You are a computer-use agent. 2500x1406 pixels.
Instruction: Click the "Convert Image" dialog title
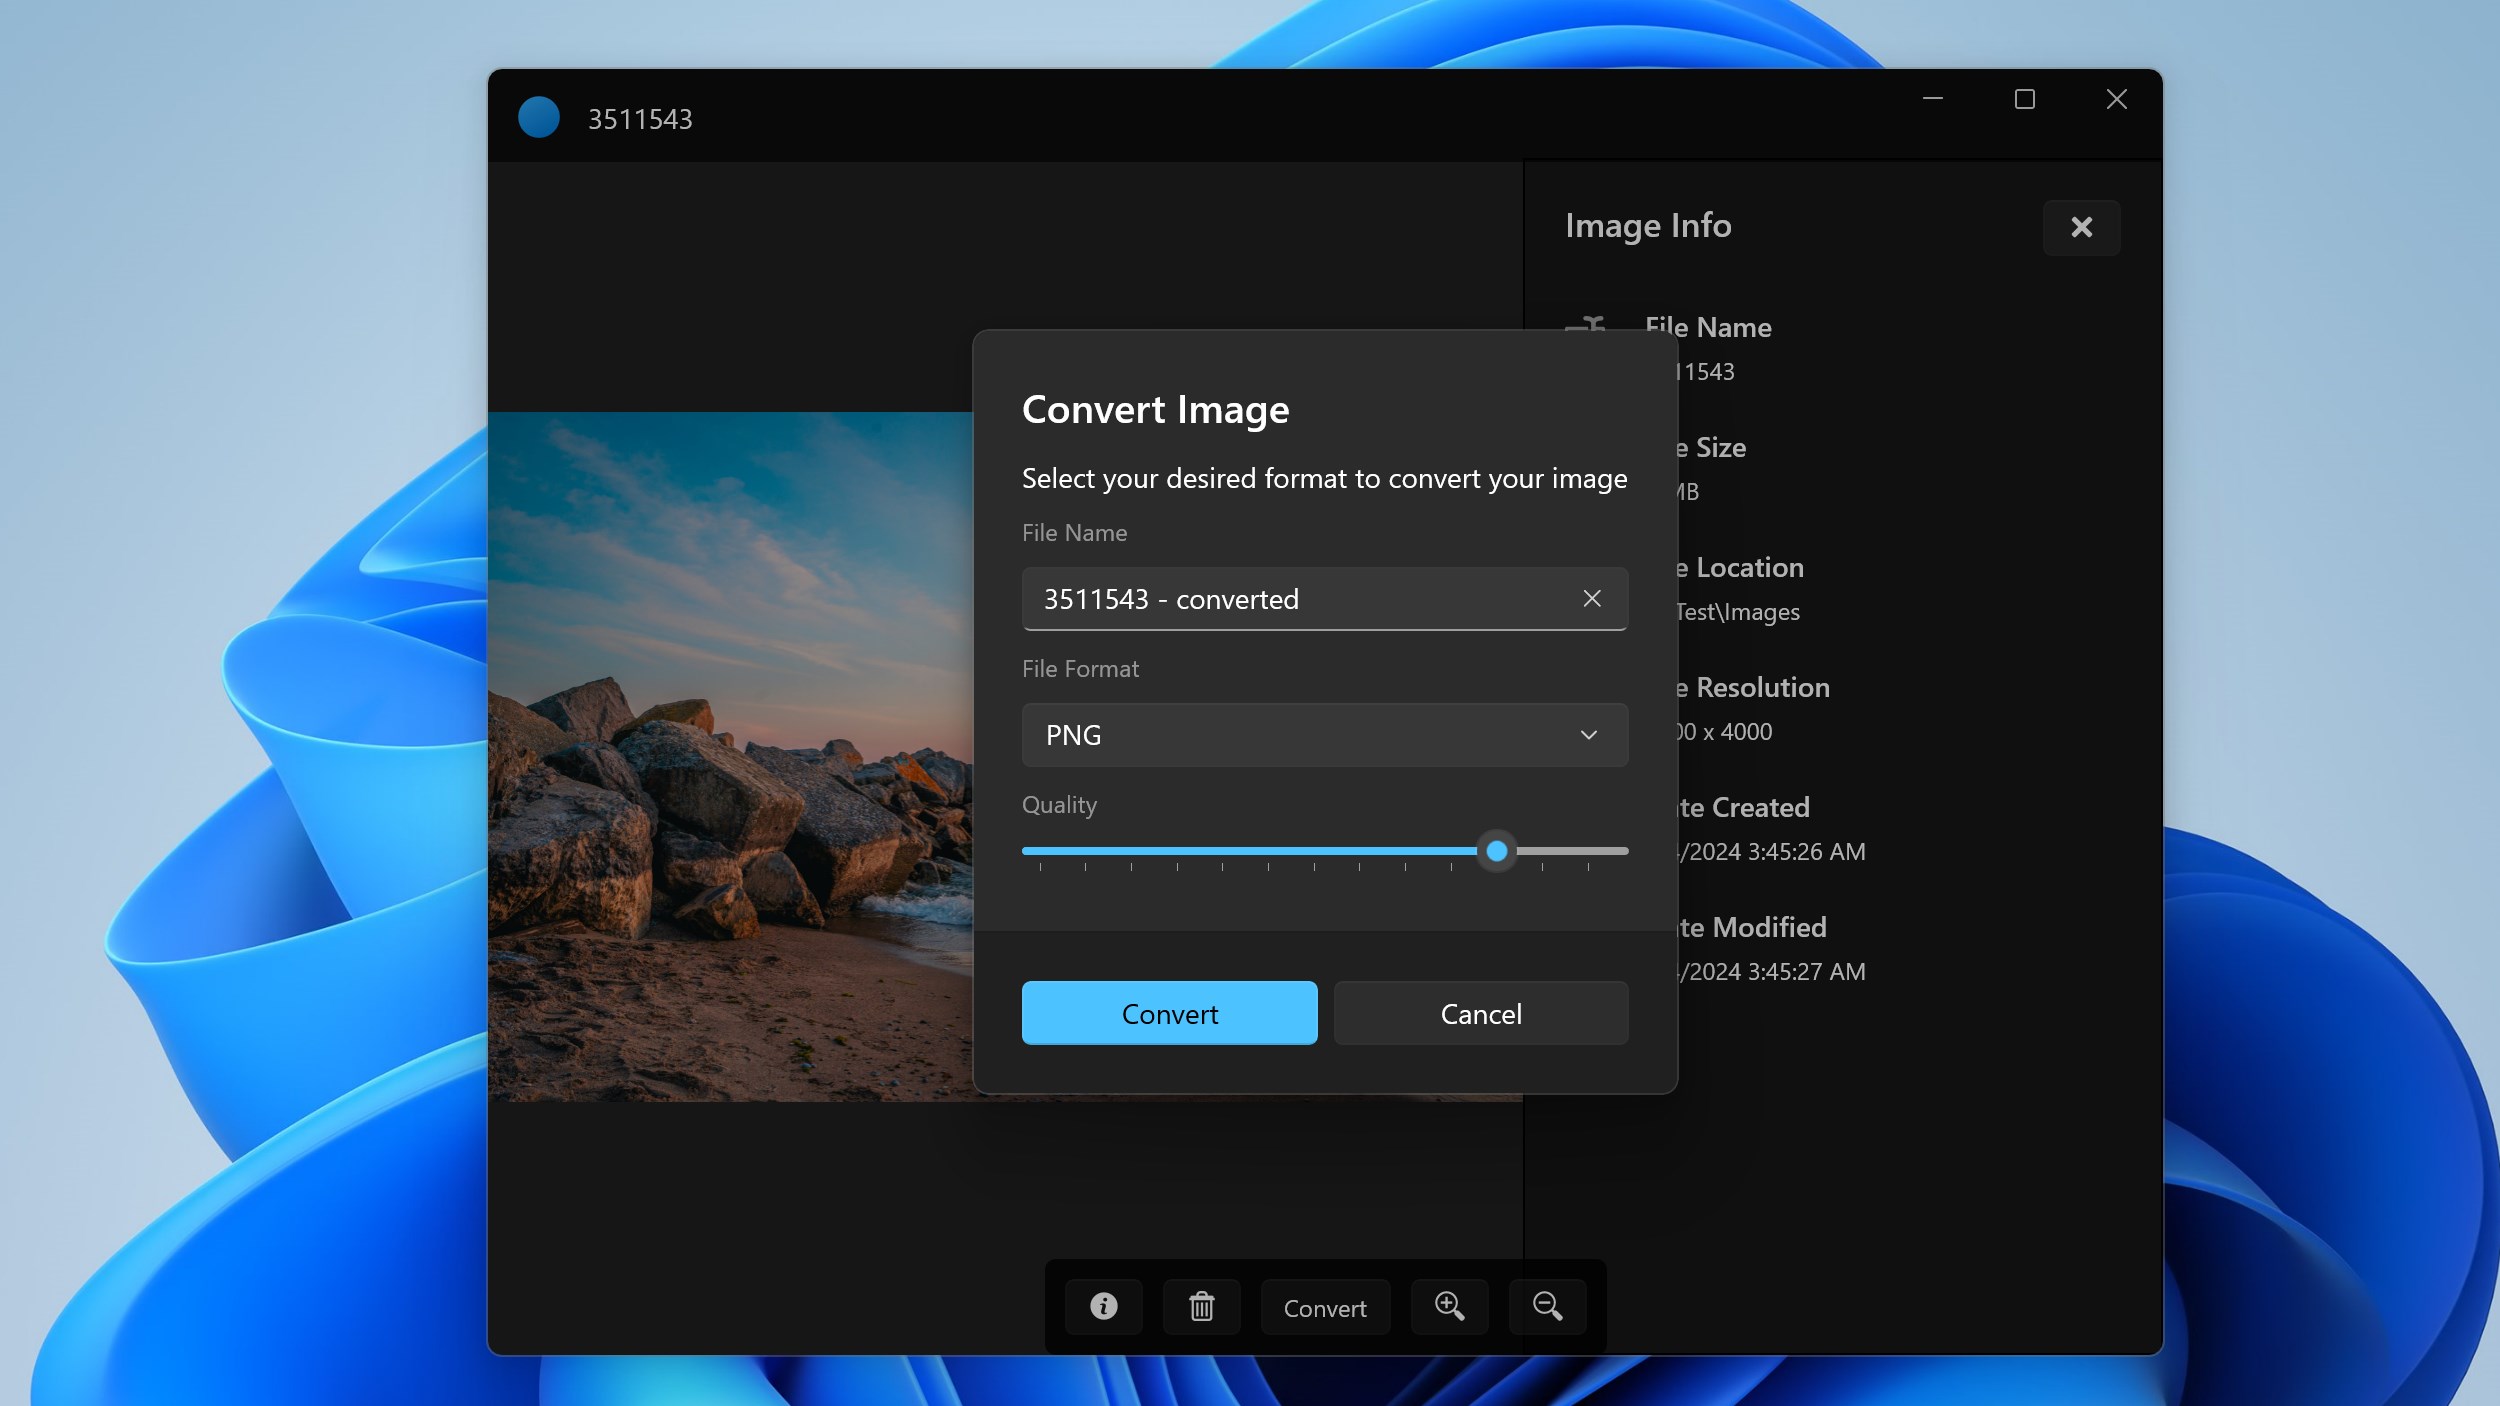(x=1155, y=410)
